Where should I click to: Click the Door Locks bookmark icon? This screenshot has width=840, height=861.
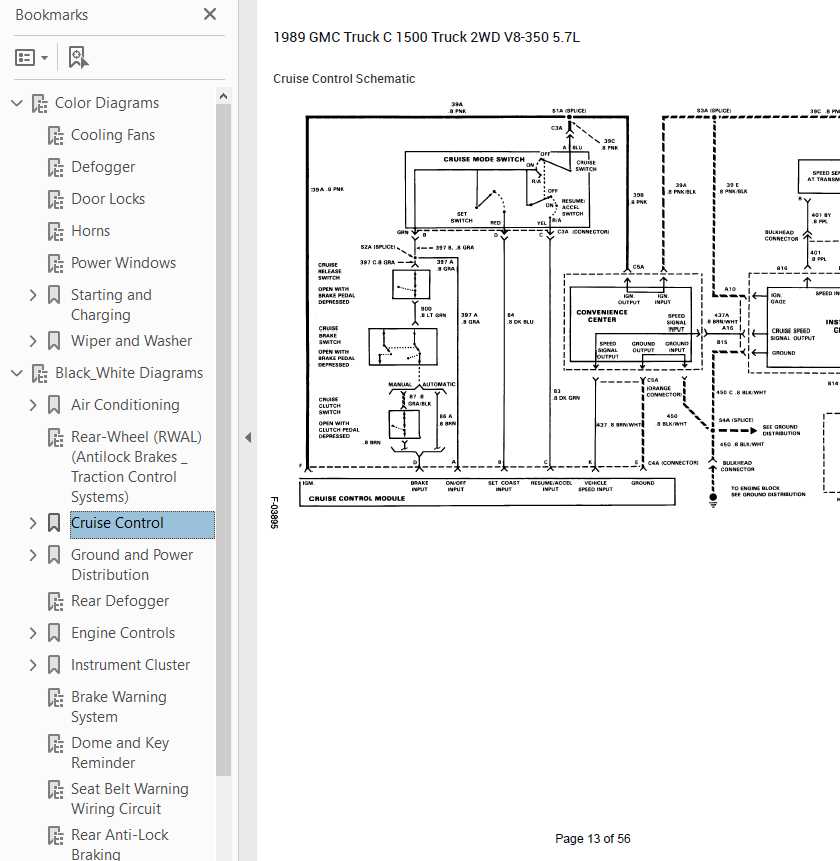click(55, 199)
